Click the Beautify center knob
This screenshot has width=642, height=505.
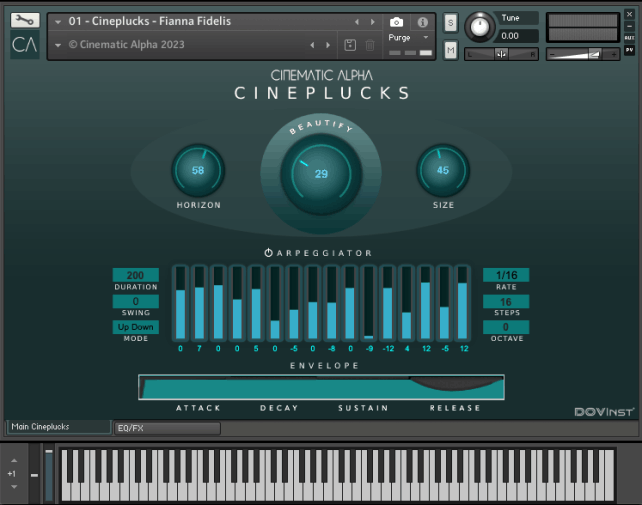[x=321, y=174]
